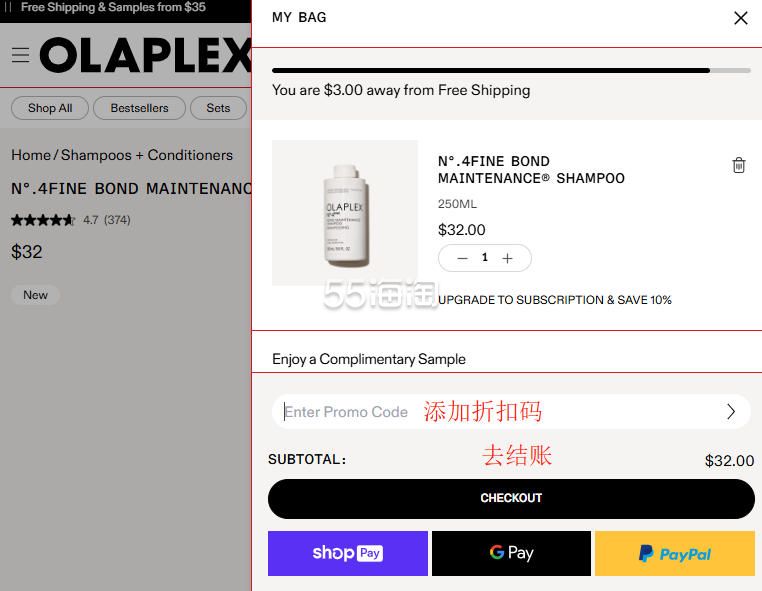
Task: Click the Olaplex logo
Action: click(145, 55)
